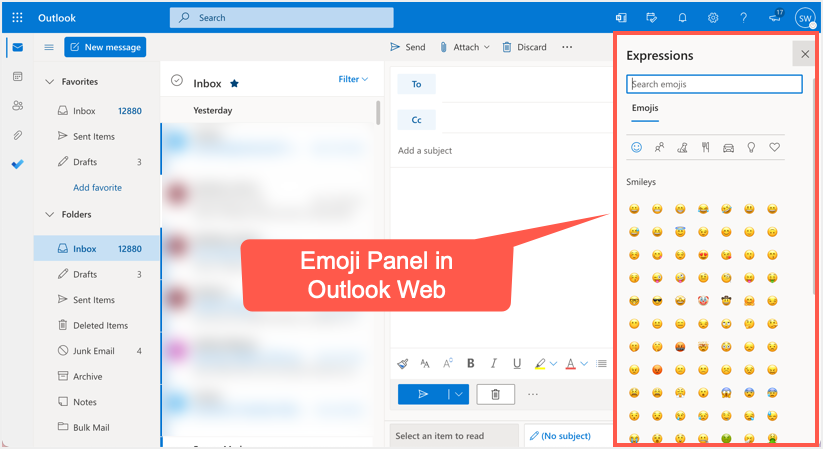
Task: Open the font color dropdown arrow
Action: click(x=584, y=363)
